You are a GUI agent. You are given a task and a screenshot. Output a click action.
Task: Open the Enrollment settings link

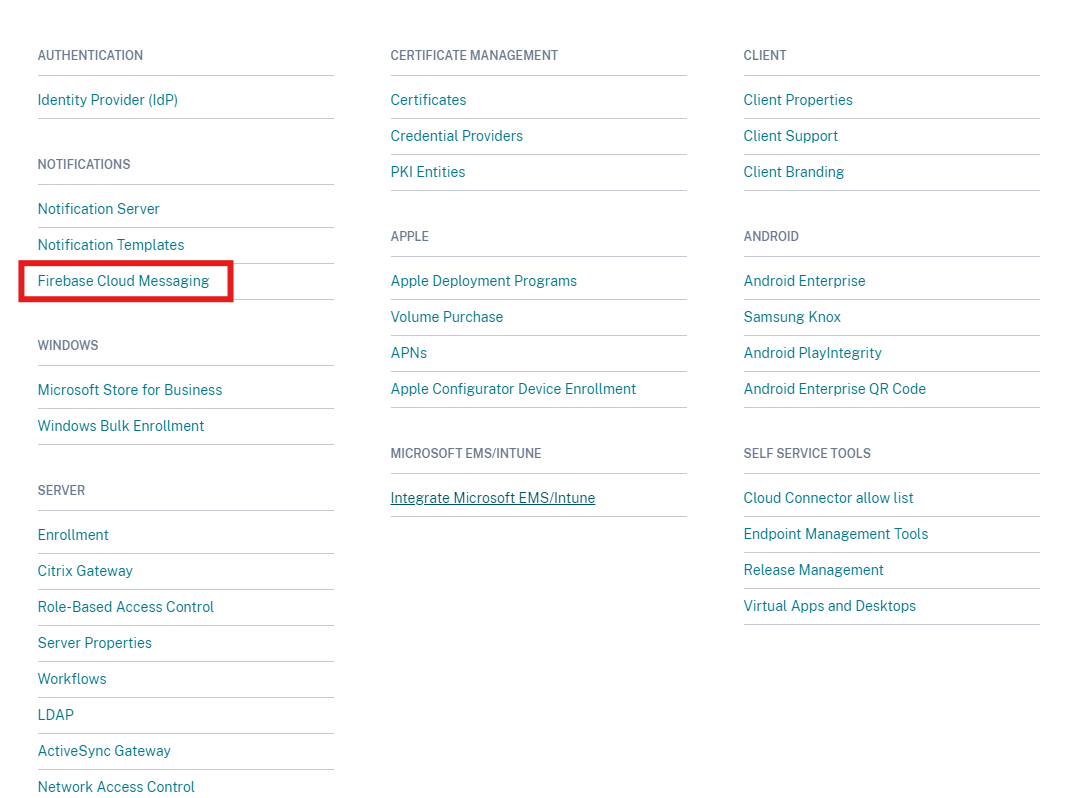(x=73, y=535)
